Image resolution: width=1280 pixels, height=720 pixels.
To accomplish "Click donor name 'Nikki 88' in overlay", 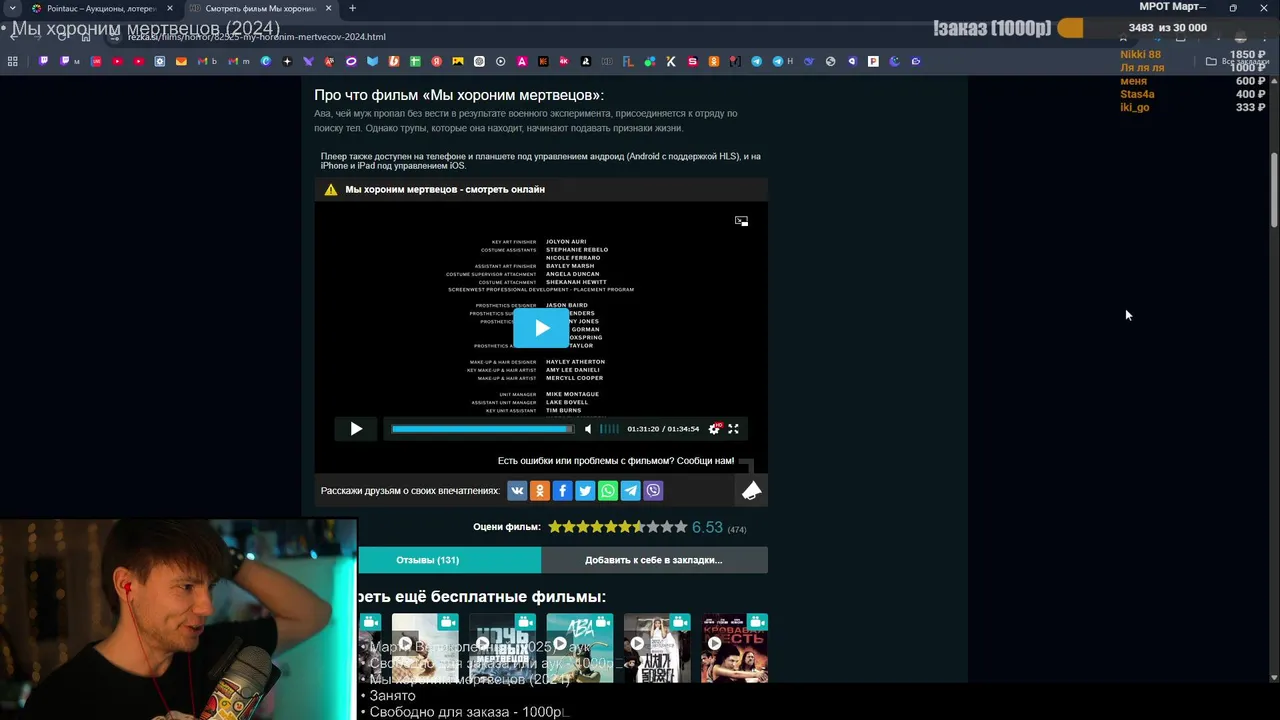I will (1140, 55).
